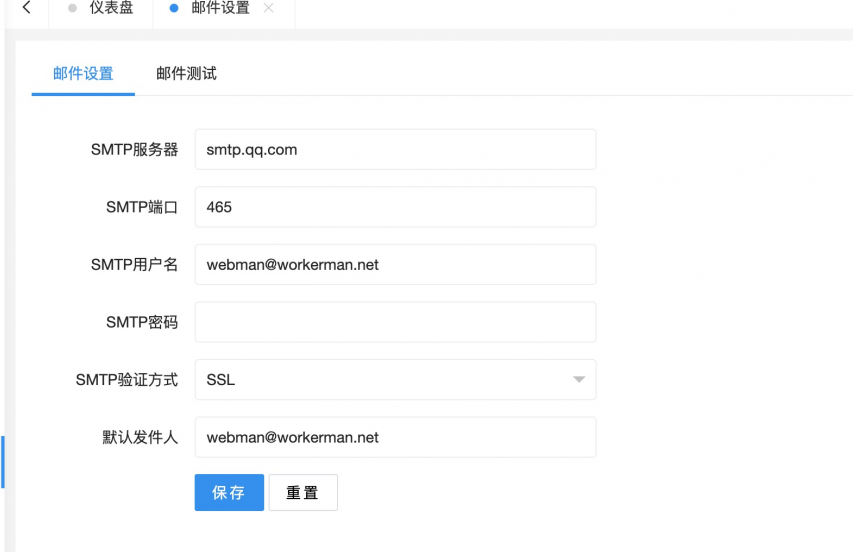
Task: Open the 邮件设置 sub-tab with blue underline
Action: click(83, 73)
